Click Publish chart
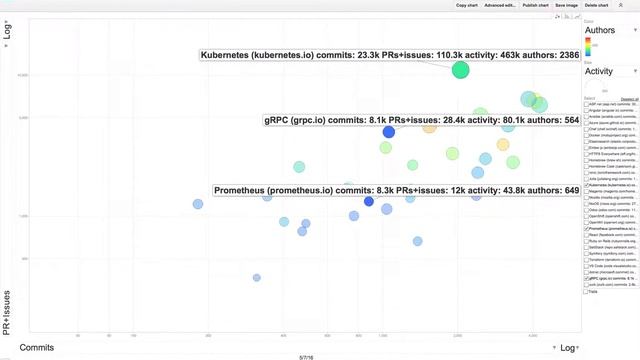Screen dimensions: 640x360 (x=536, y=5)
